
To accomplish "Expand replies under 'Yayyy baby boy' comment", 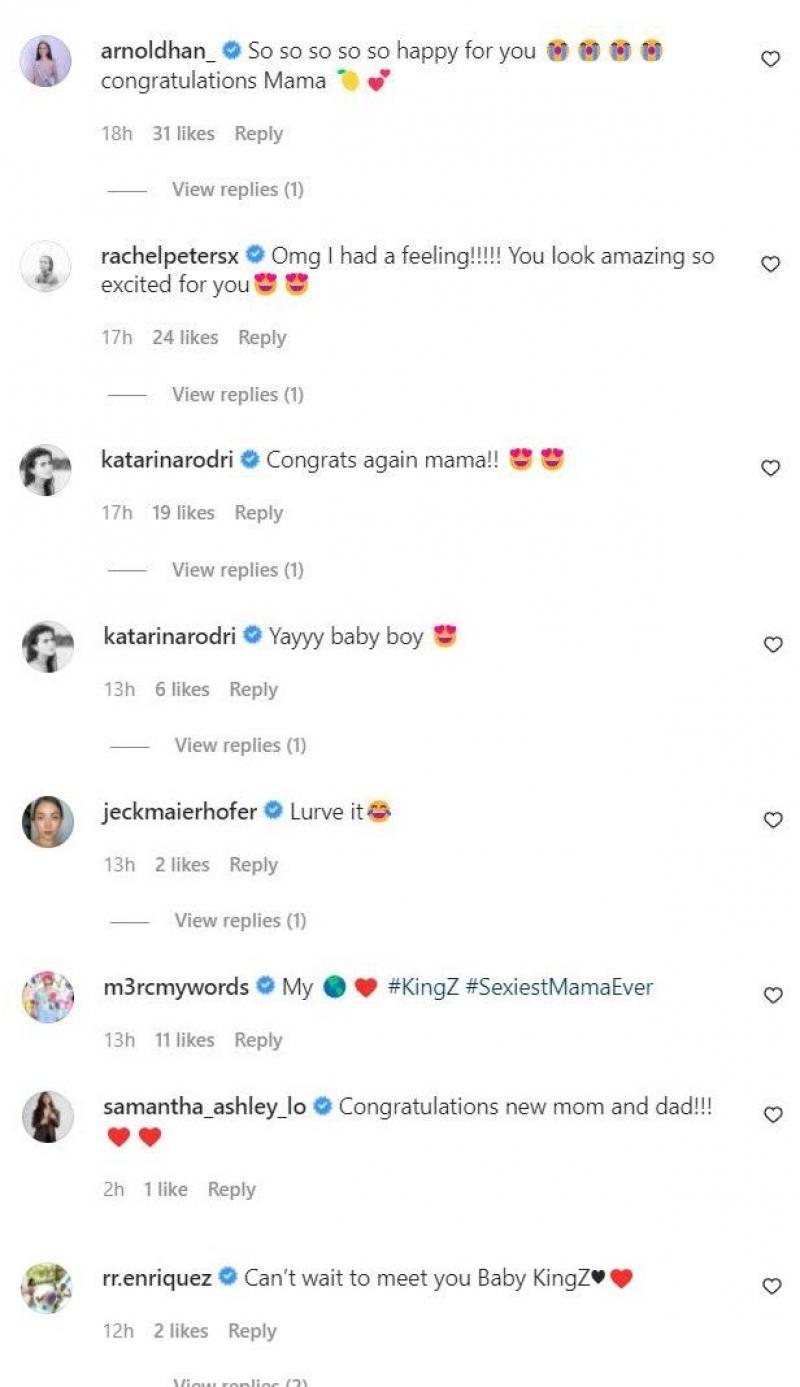I will pos(240,745).
